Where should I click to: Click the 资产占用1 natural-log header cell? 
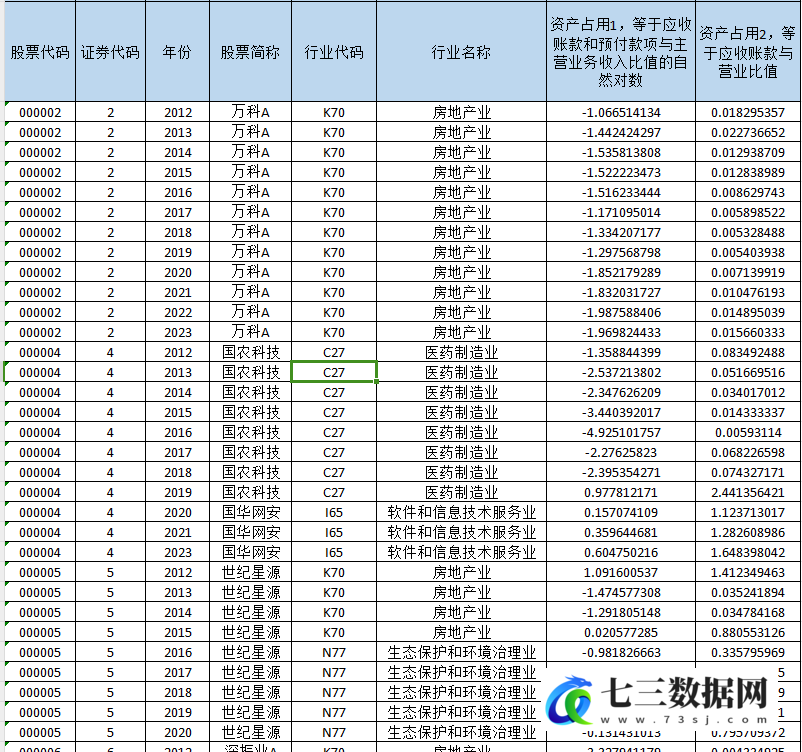(x=621, y=52)
